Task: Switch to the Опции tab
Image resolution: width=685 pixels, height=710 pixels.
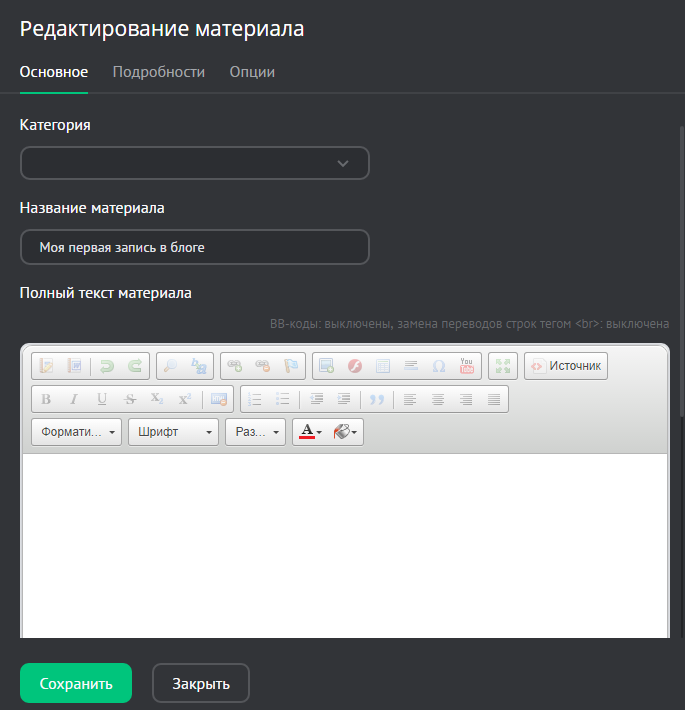Action: point(252,72)
